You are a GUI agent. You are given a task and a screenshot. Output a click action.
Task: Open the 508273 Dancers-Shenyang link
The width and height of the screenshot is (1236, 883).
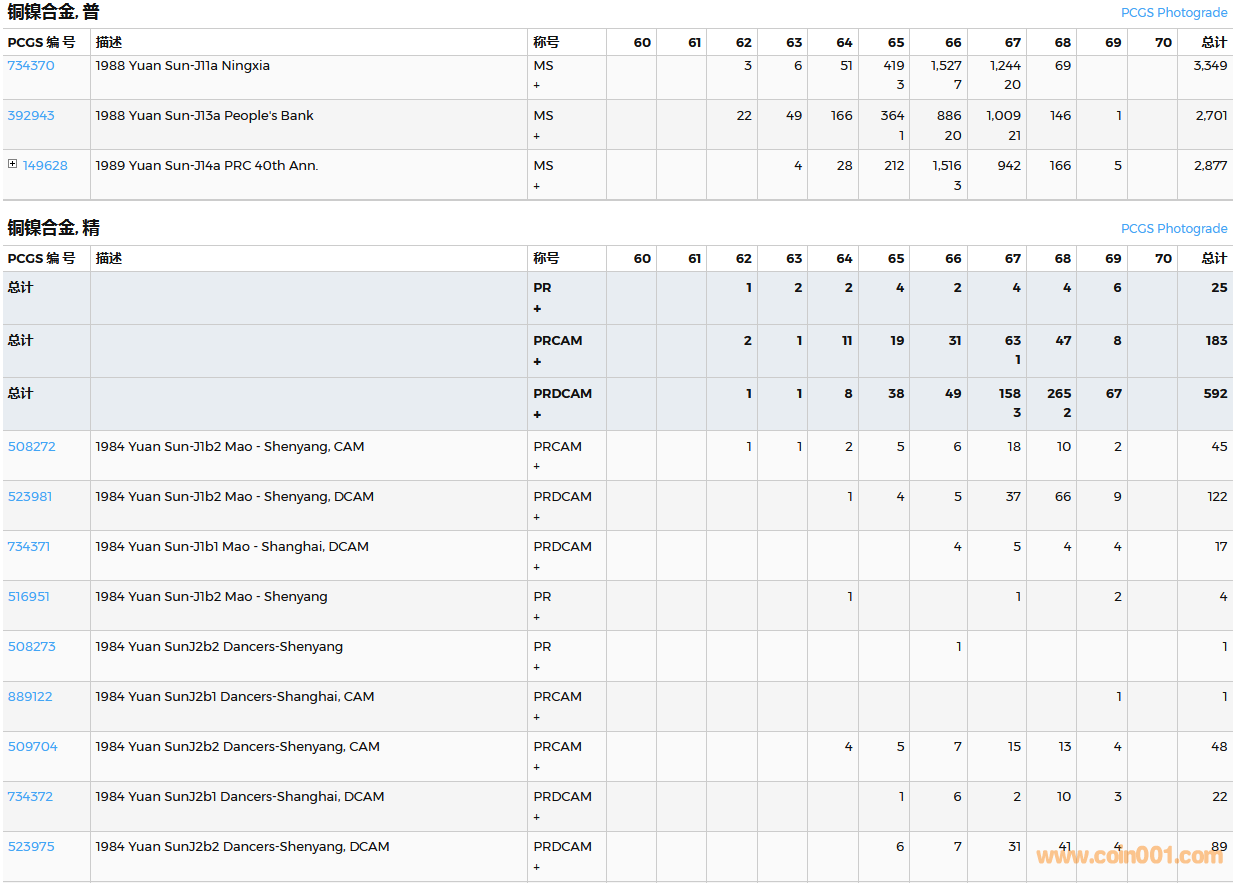click(31, 647)
